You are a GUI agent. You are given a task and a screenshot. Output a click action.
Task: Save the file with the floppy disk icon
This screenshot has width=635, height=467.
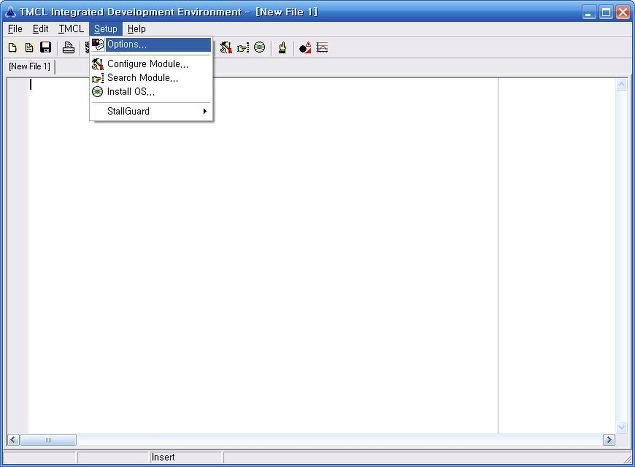pos(45,48)
